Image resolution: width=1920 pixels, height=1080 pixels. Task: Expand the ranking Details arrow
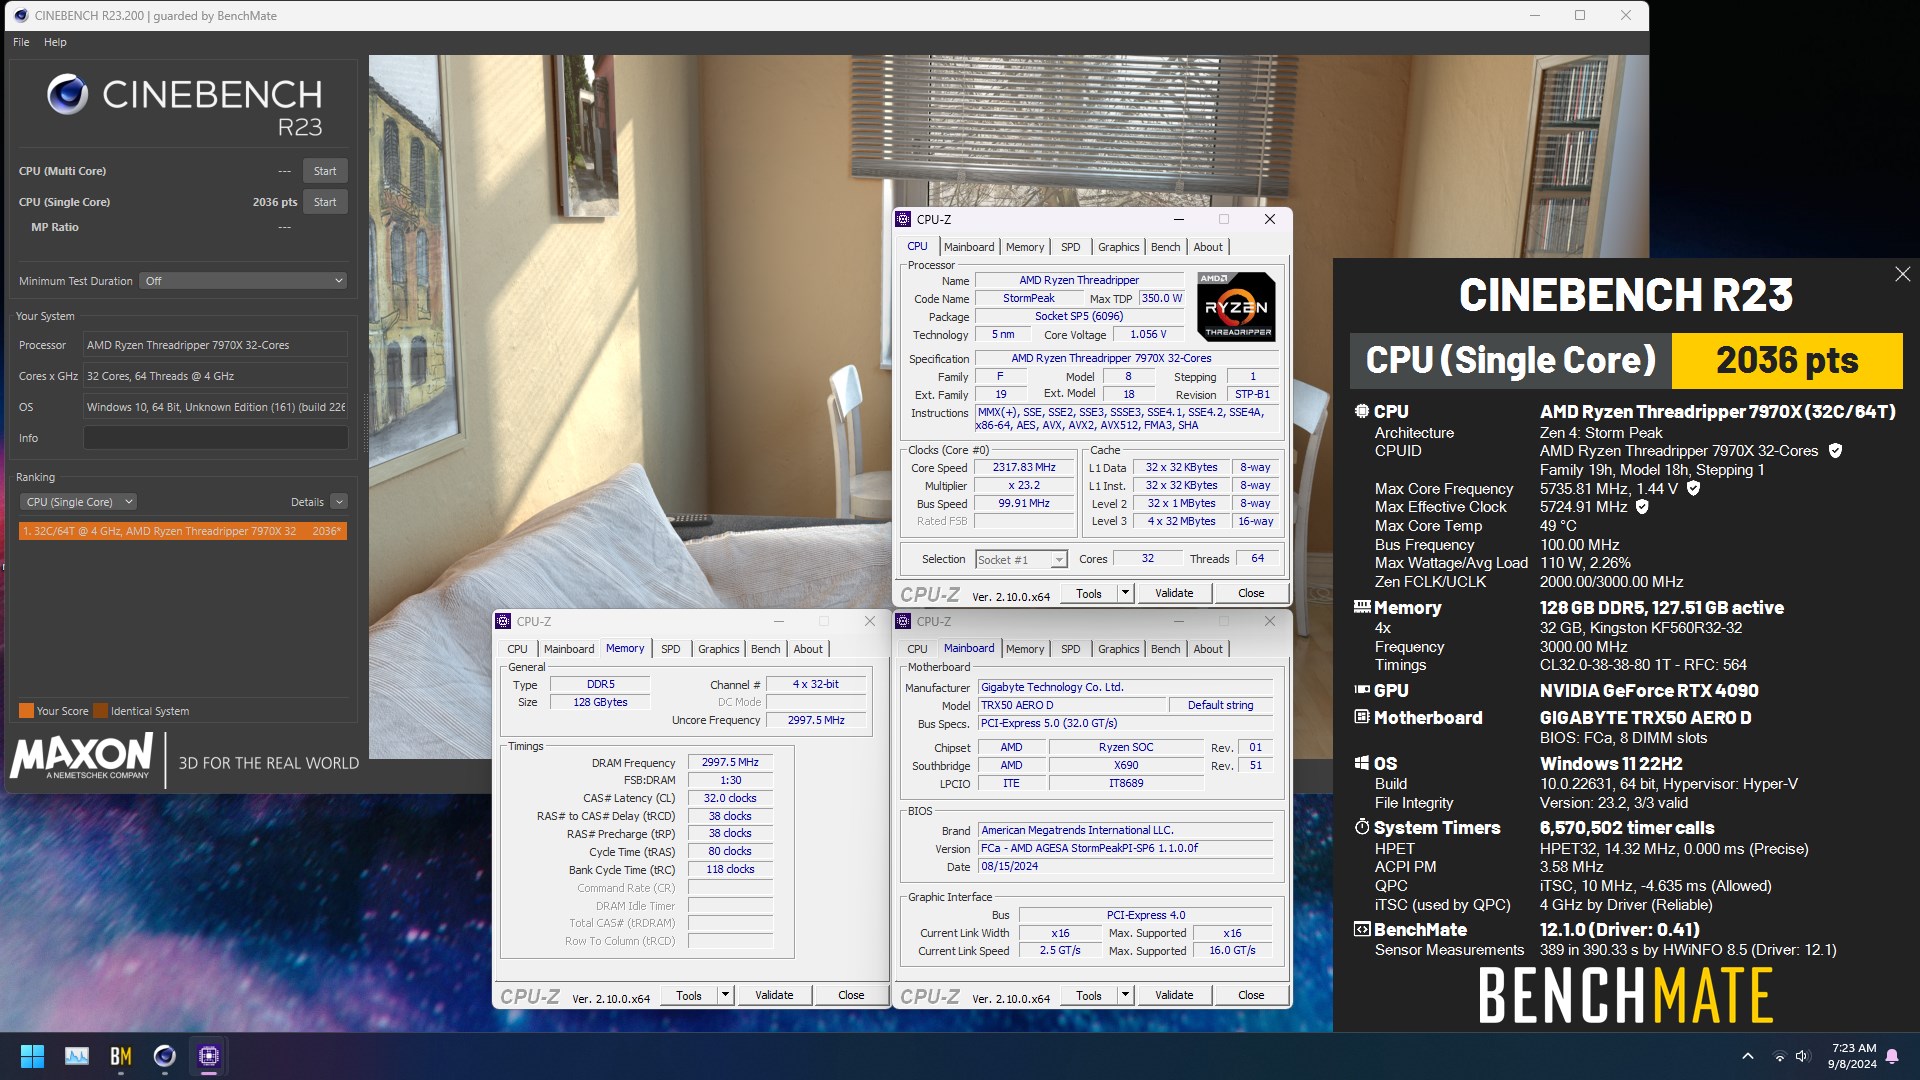[x=339, y=502]
